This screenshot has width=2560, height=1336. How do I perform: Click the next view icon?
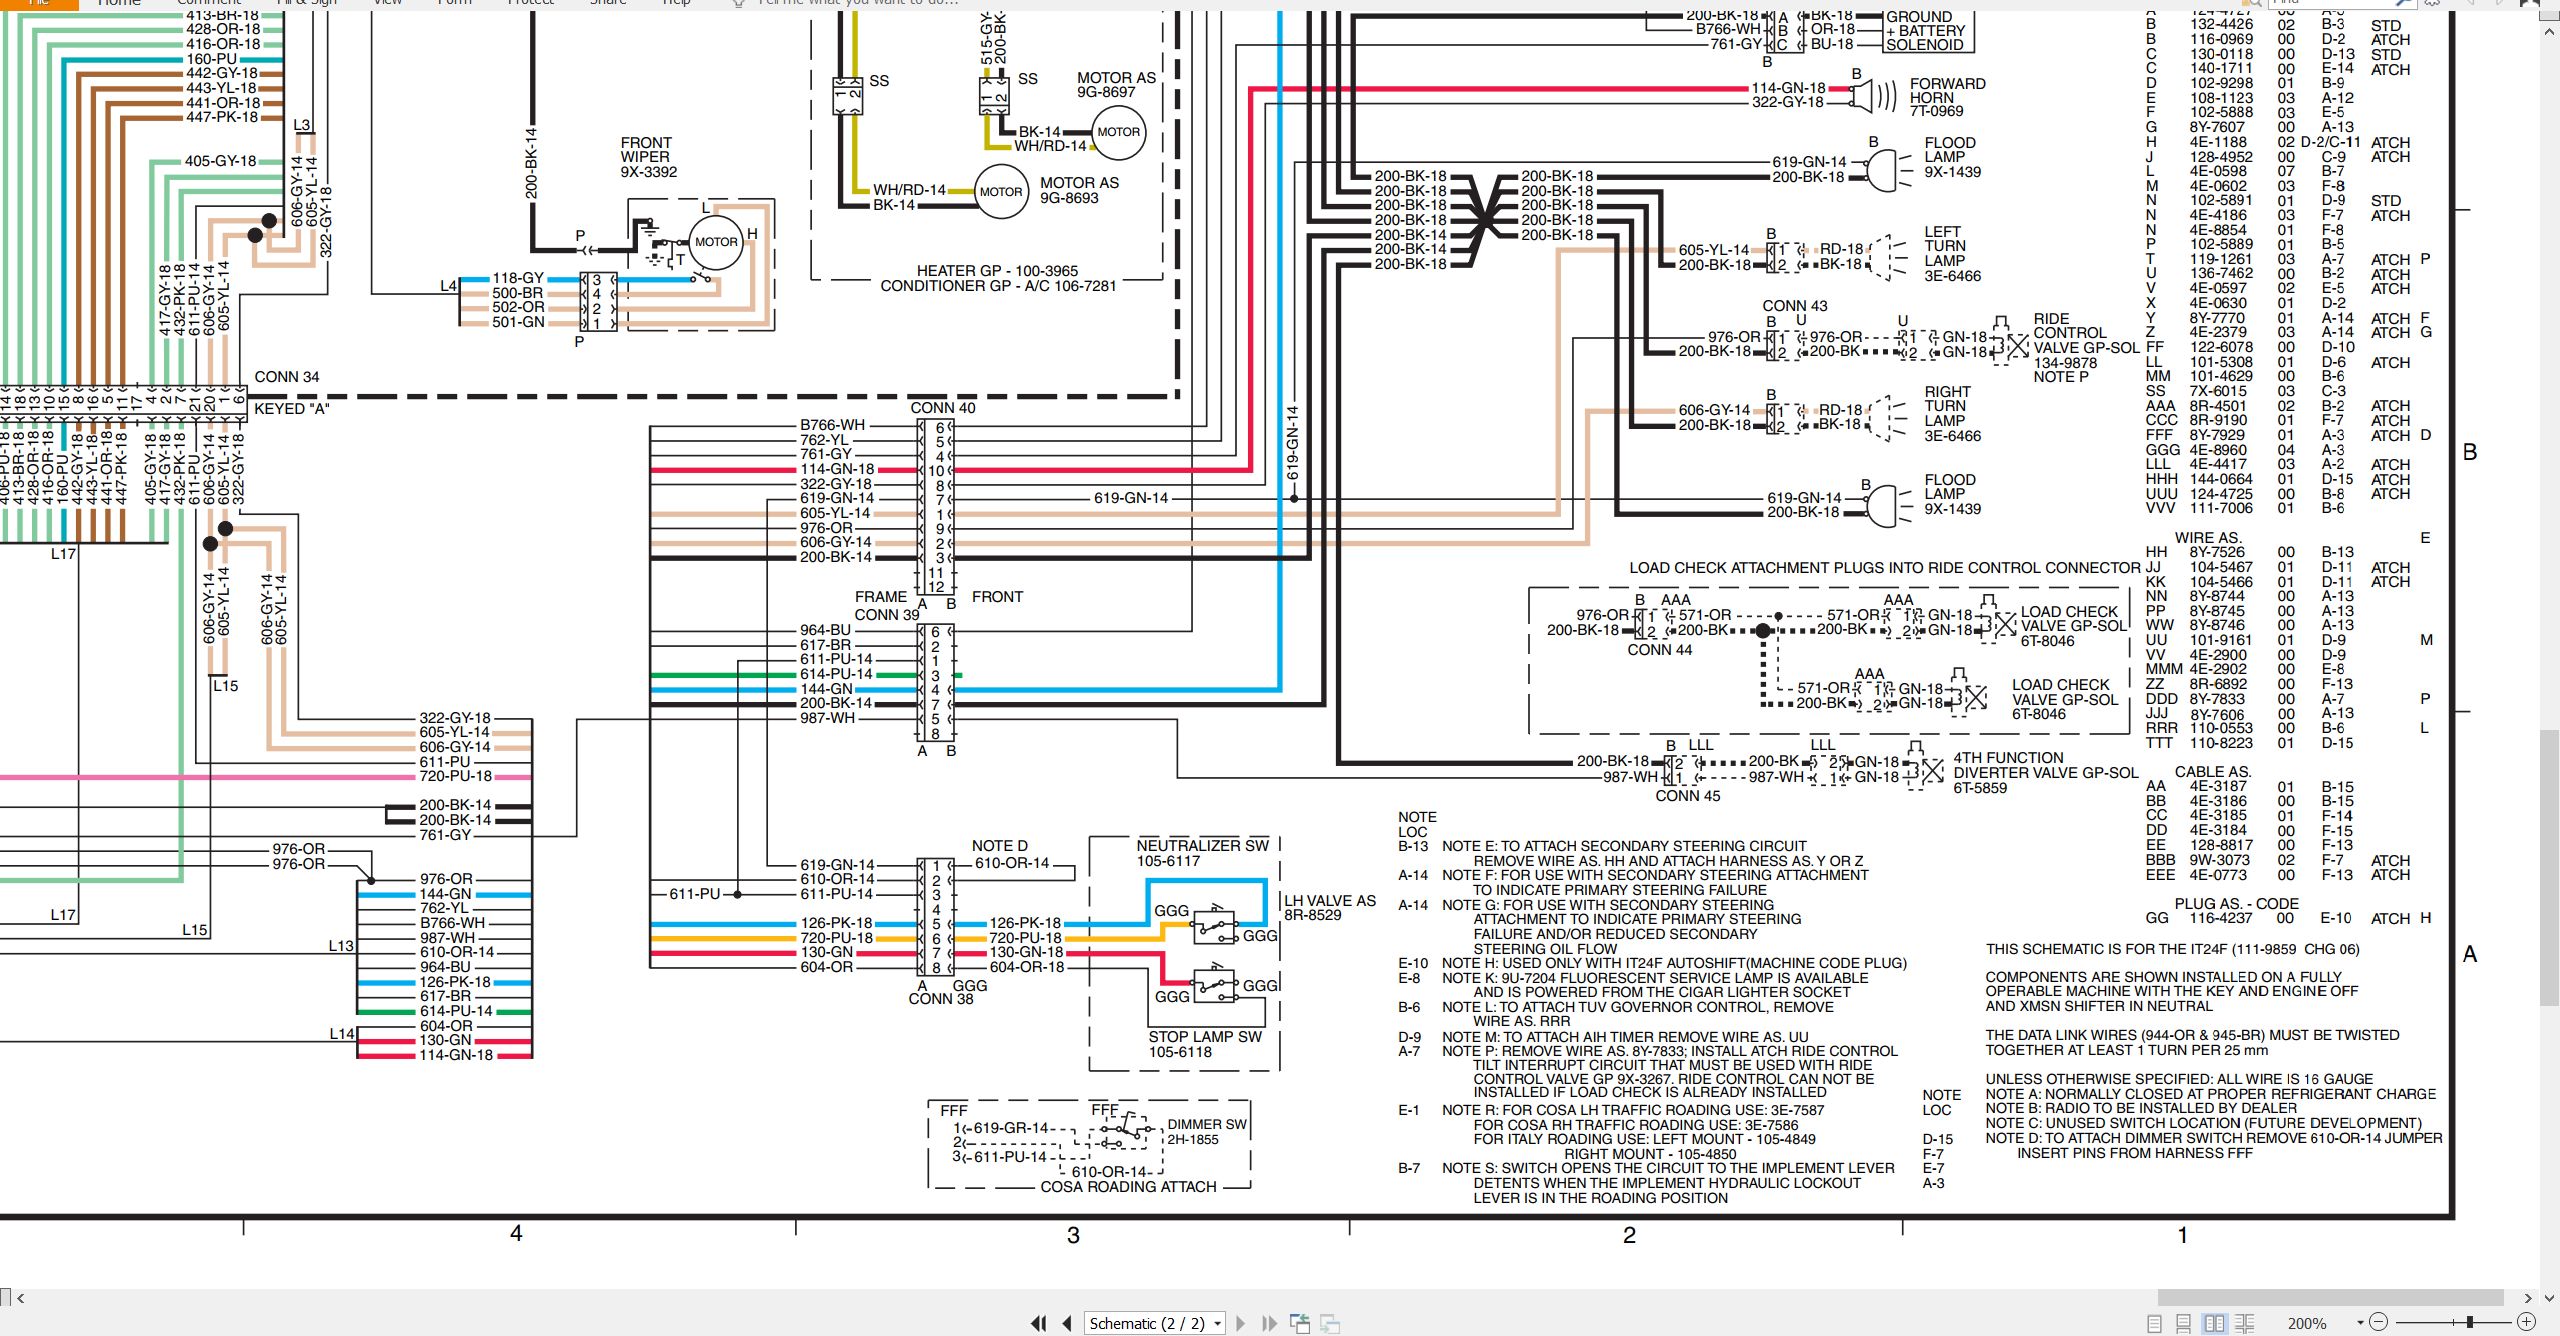click(x=1330, y=1323)
